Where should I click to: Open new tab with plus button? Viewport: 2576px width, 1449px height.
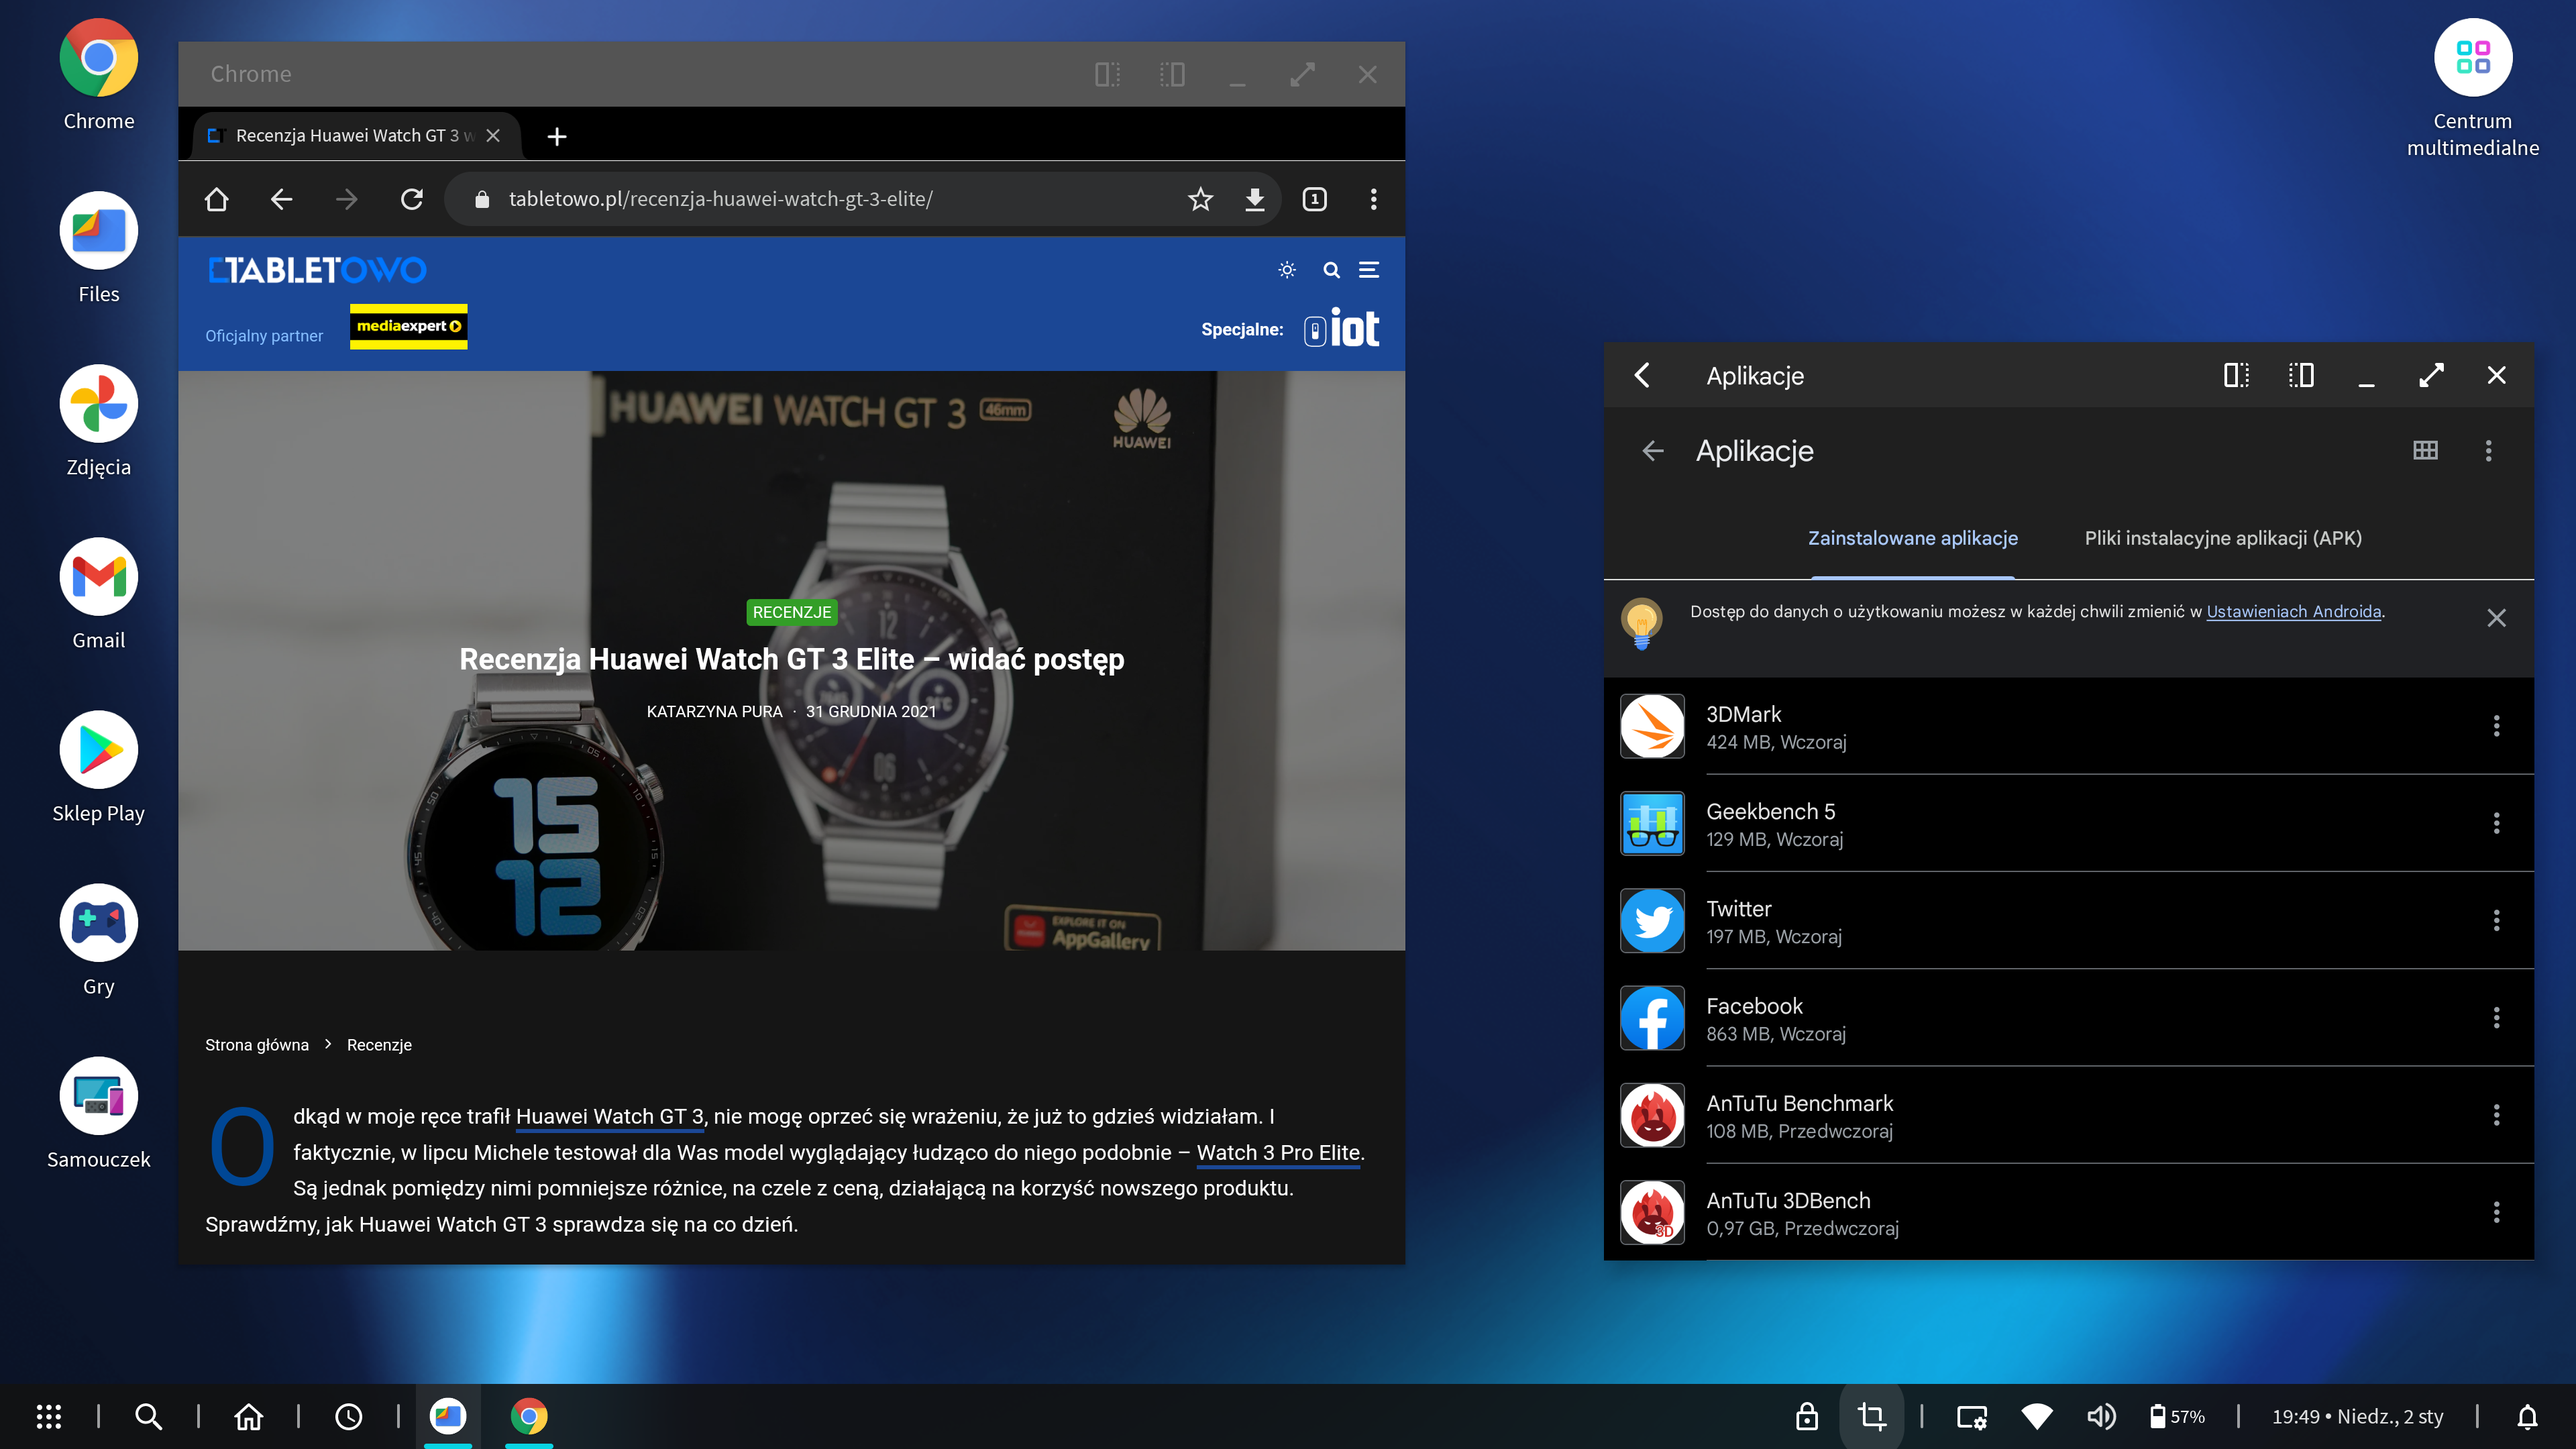coord(557,136)
